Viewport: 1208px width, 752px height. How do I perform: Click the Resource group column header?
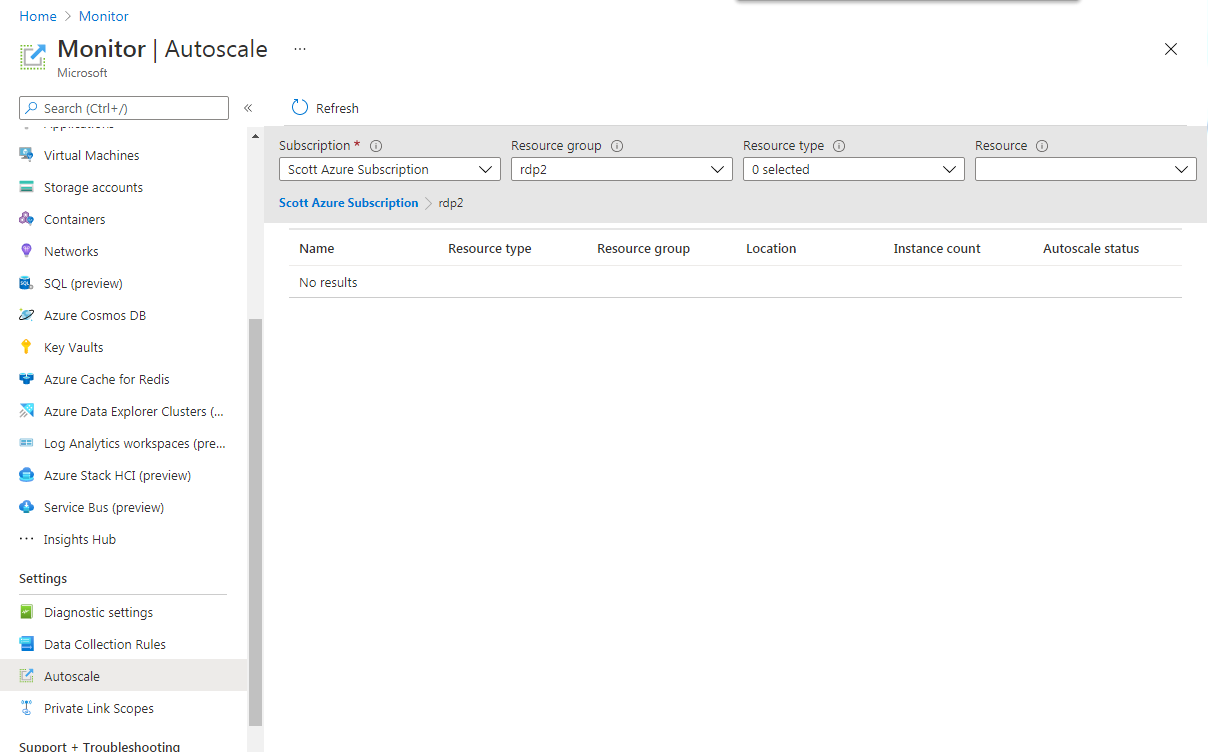pyautogui.click(x=643, y=249)
